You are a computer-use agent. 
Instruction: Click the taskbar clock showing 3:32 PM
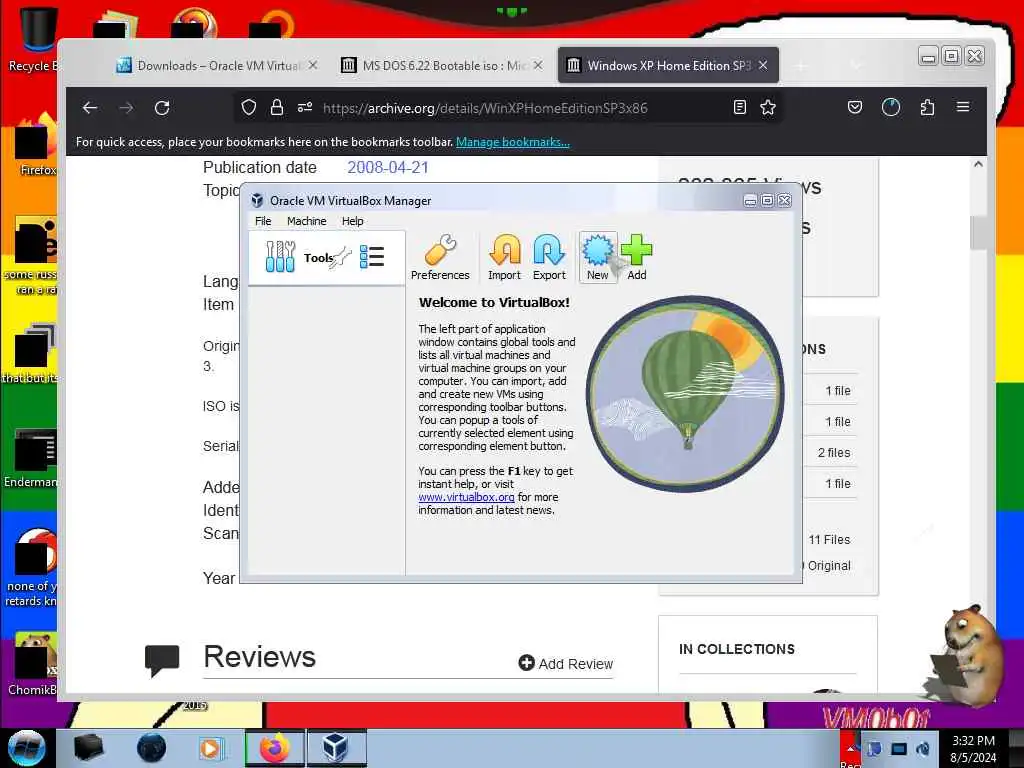[973, 748]
